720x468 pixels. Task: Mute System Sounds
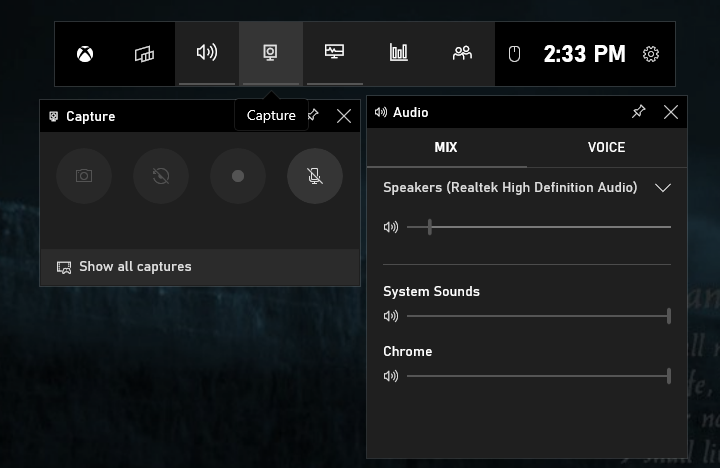pyautogui.click(x=391, y=316)
